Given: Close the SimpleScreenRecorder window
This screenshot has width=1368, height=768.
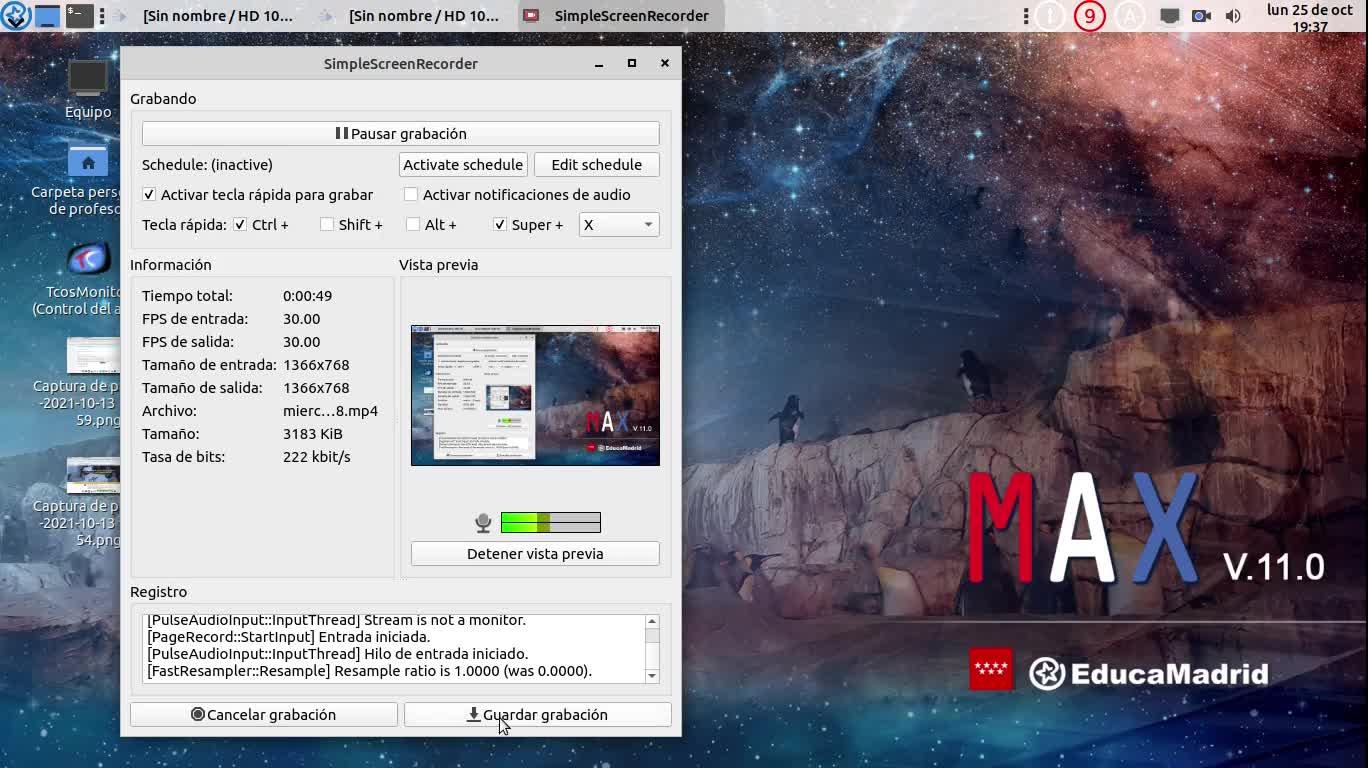Looking at the screenshot, I should (x=665, y=63).
